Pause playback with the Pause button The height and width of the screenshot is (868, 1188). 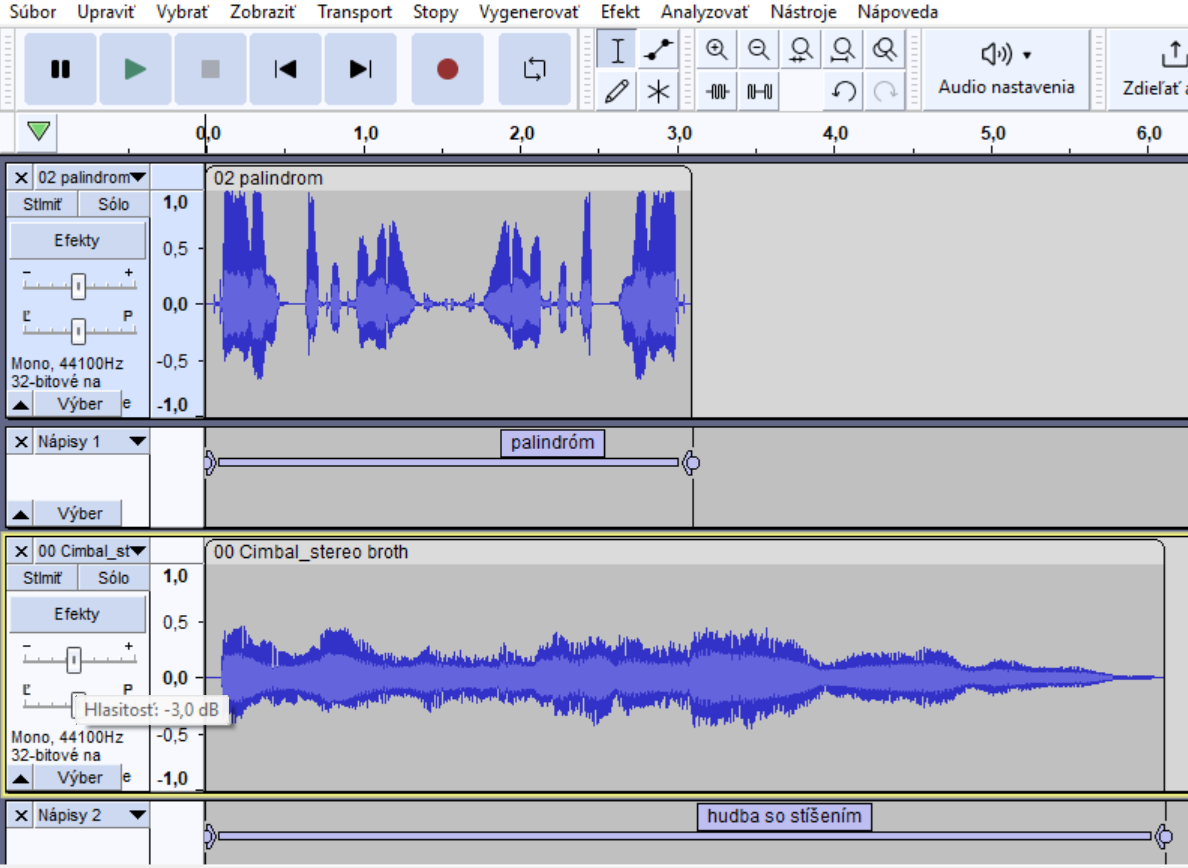pos(60,69)
